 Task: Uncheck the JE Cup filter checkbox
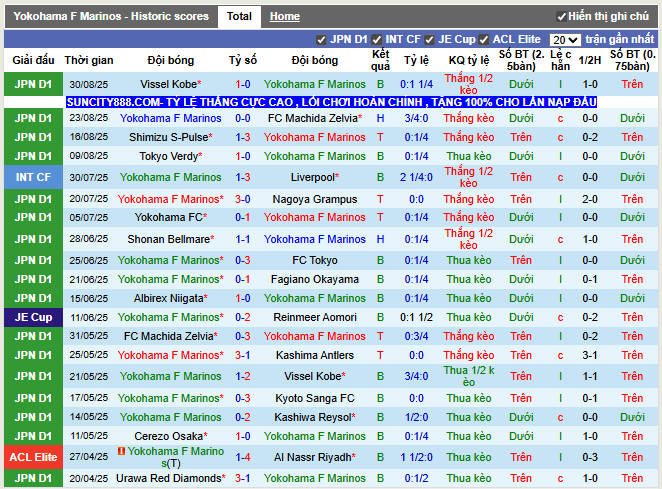[x=429, y=40]
